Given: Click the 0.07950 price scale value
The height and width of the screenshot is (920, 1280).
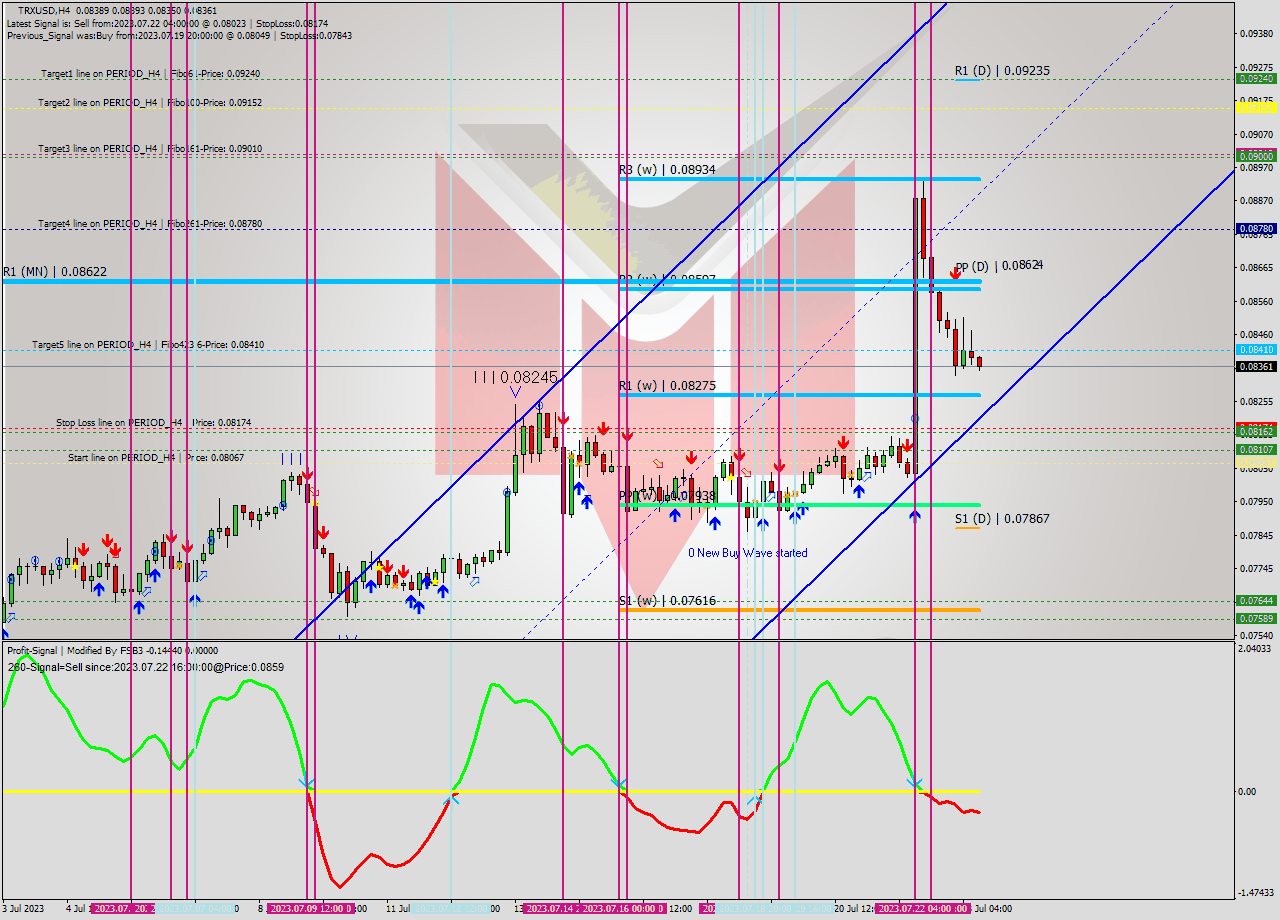Looking at the screenshot, I should 1256,501.
